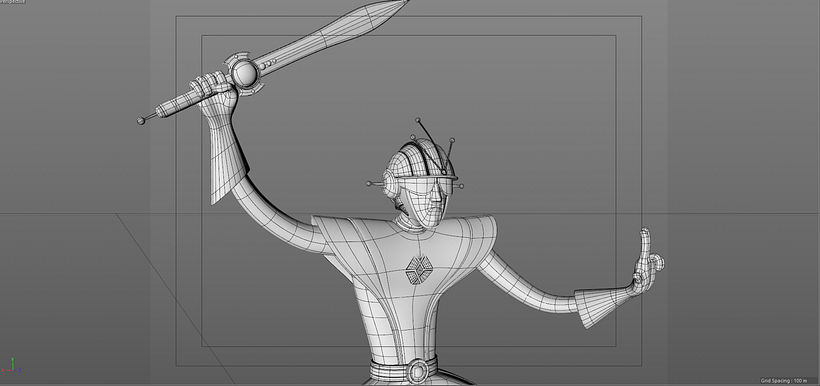Image resolution: width=820 pixels, height=386 pixels.
Task: Select the ball pommel at the sword's end
Action: pos(141,121)
